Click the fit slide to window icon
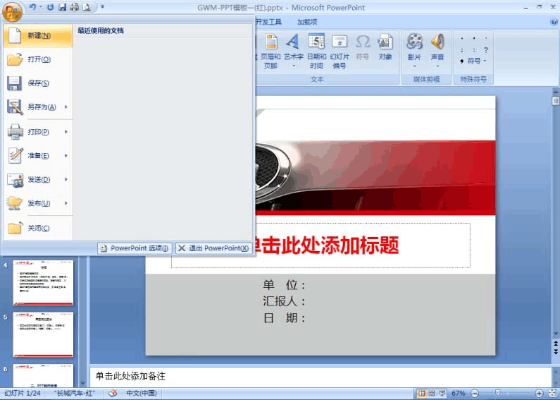 tap(552, 394)
